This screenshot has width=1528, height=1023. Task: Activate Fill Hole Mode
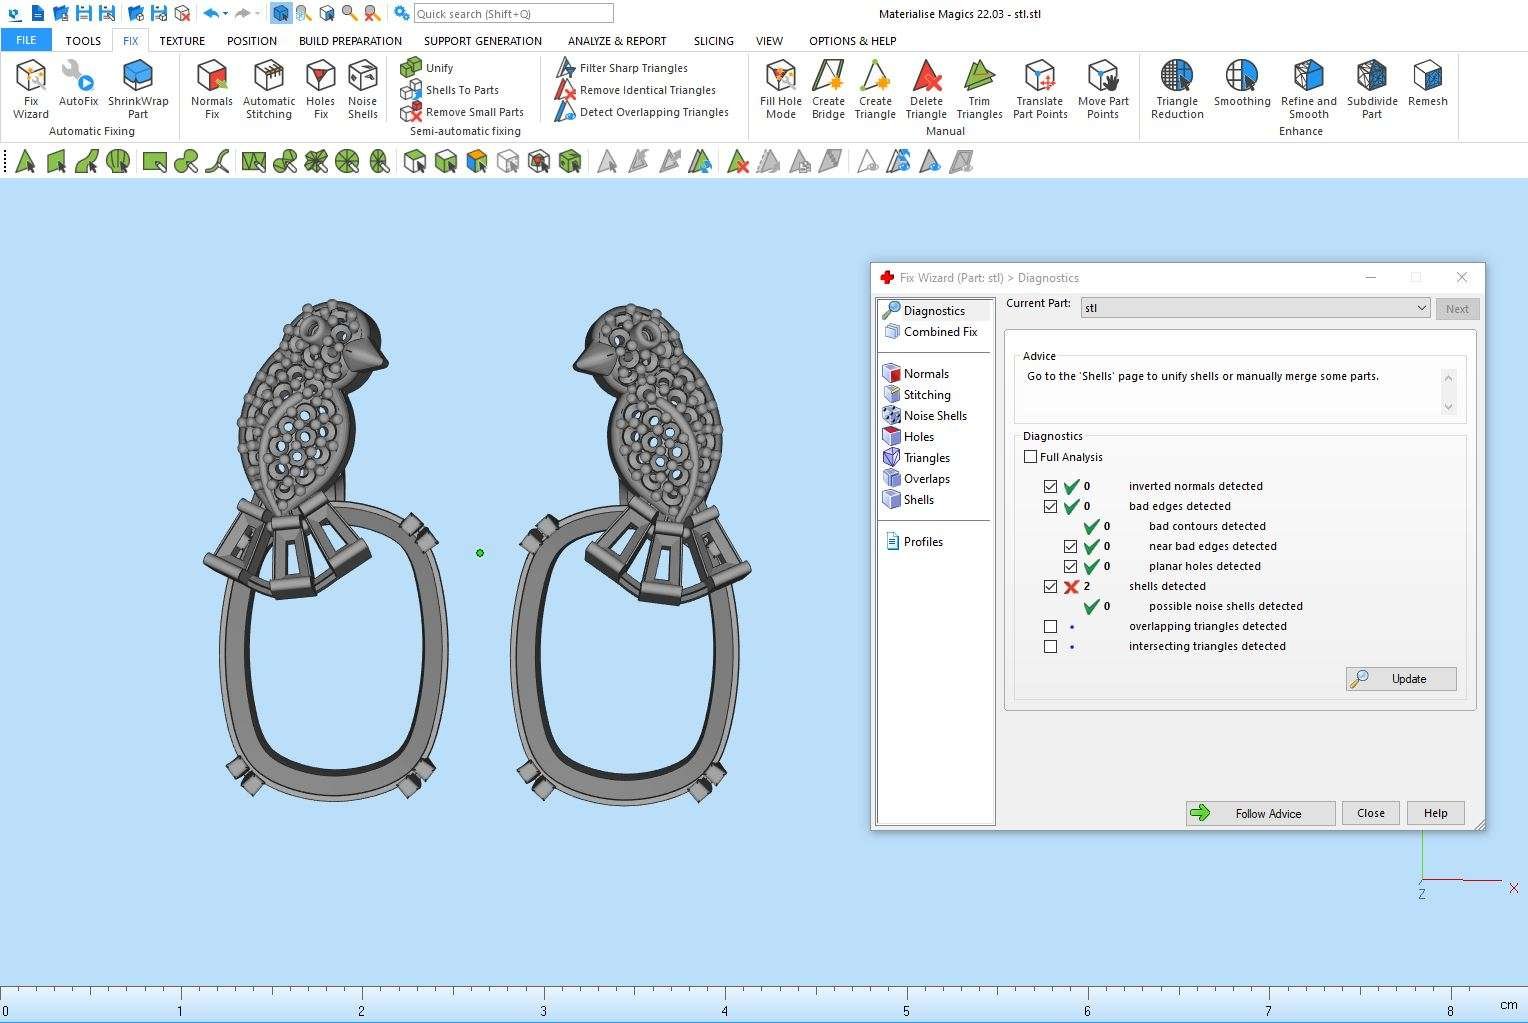pos(780,87)
